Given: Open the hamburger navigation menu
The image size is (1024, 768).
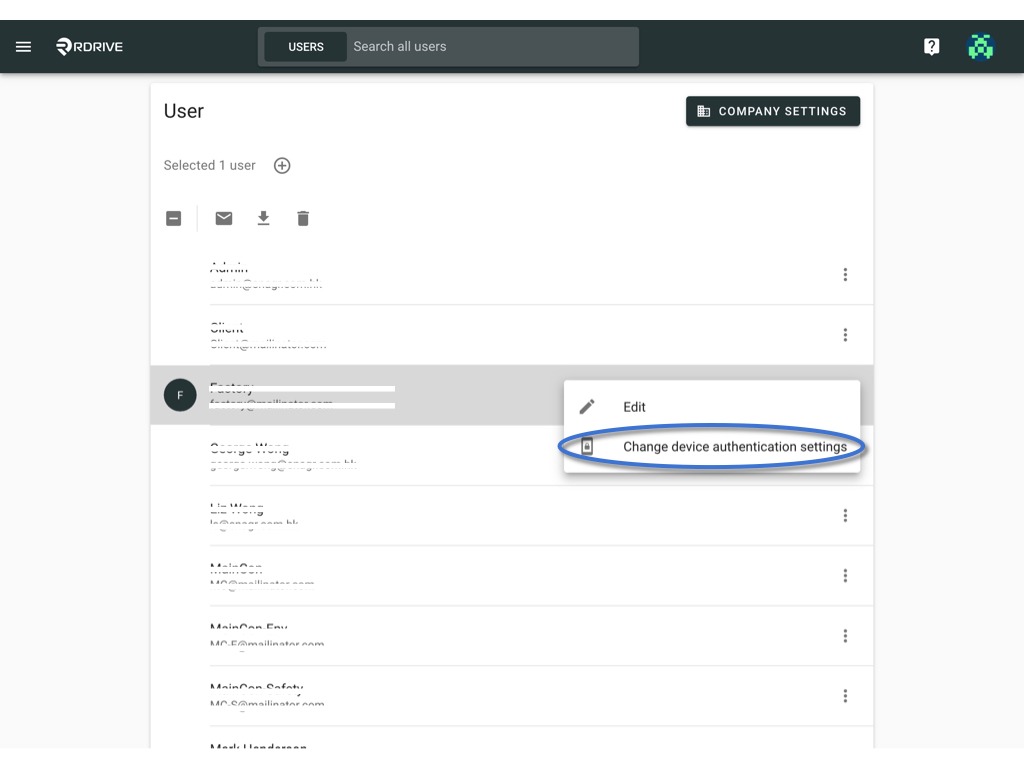Looking at the screenshot, I should (24, 46).
